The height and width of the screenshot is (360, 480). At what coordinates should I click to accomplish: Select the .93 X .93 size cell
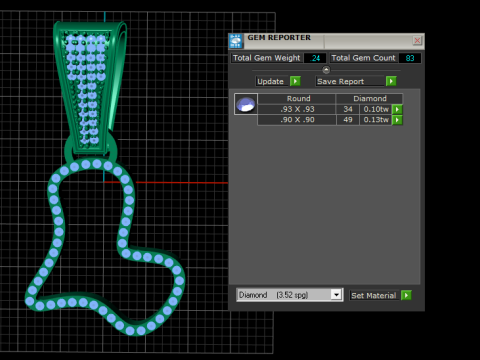[297, 109]
